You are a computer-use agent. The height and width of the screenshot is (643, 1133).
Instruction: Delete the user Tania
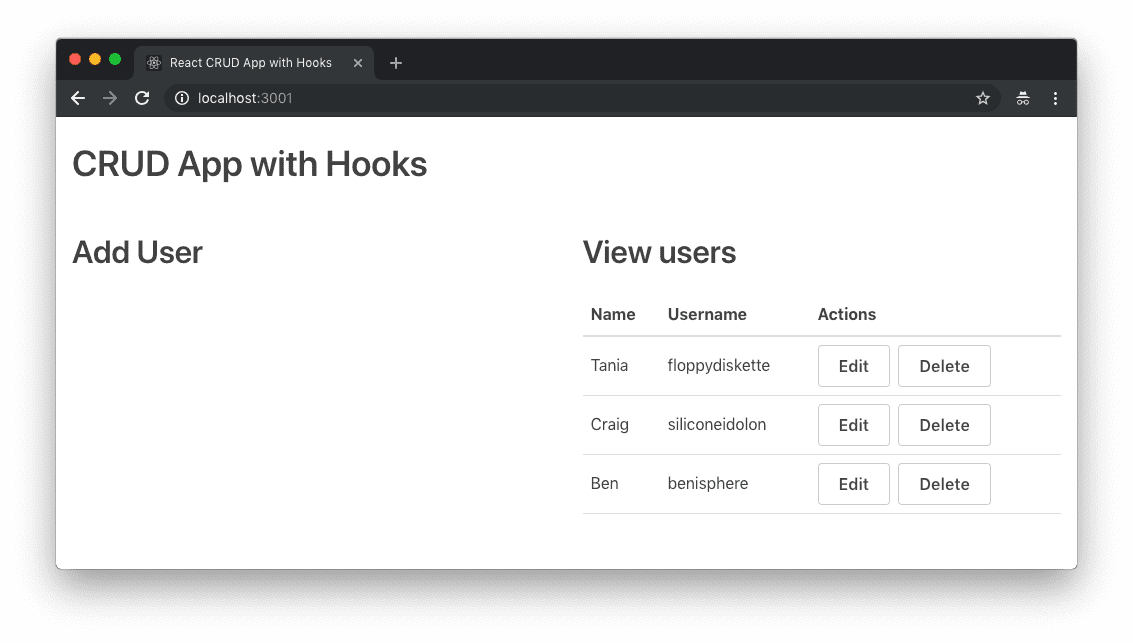(x=944, y=366)
